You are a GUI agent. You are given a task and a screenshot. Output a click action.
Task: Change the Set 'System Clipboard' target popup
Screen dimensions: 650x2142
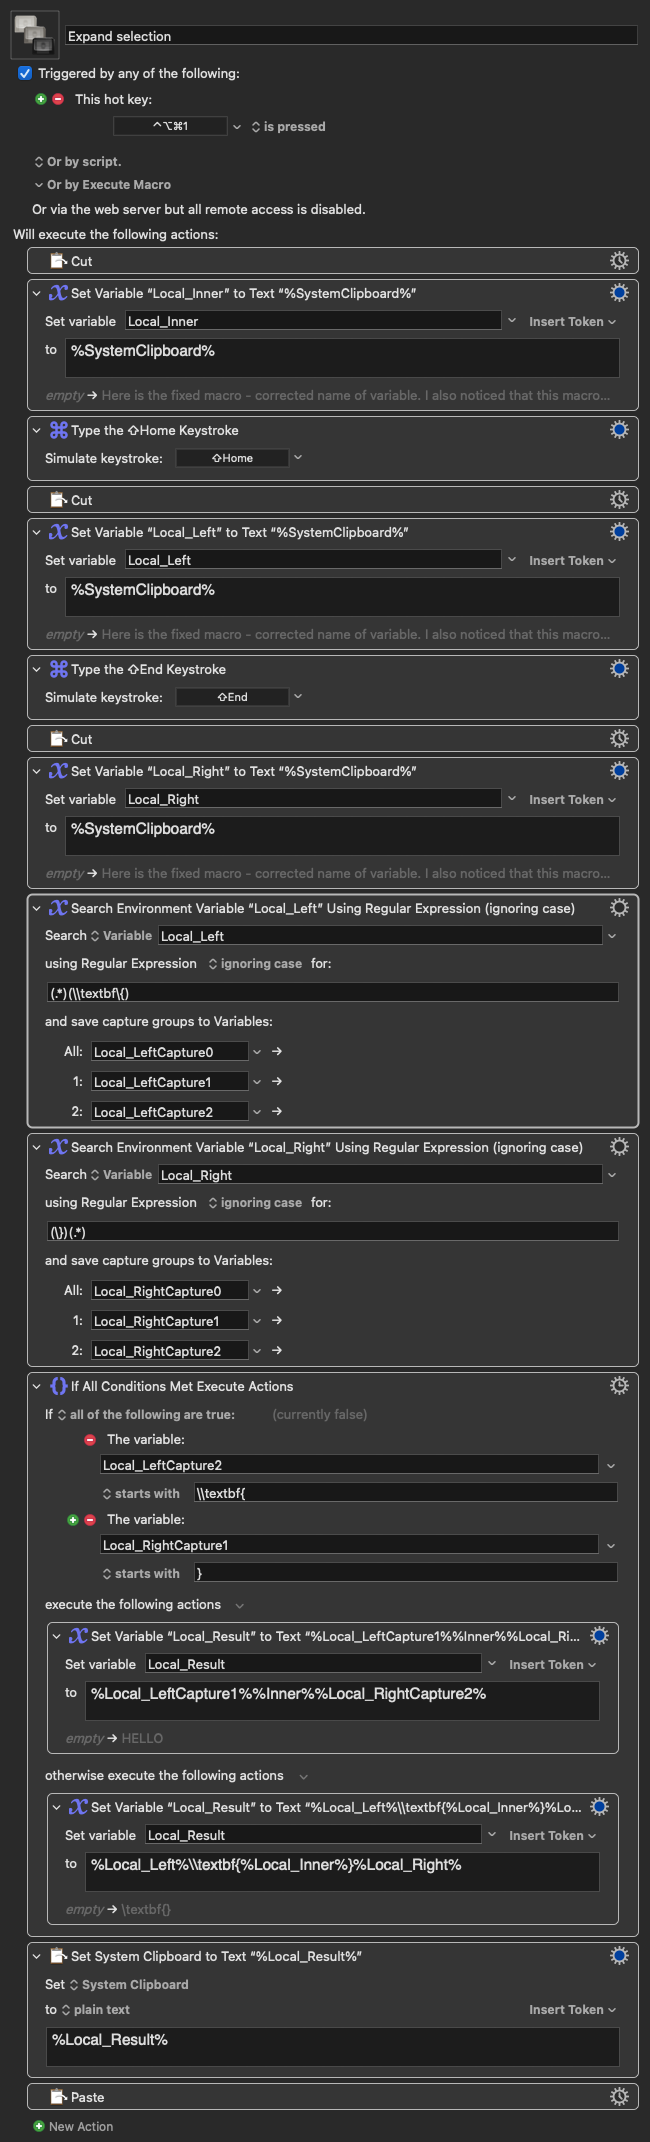coord(129,1984)
